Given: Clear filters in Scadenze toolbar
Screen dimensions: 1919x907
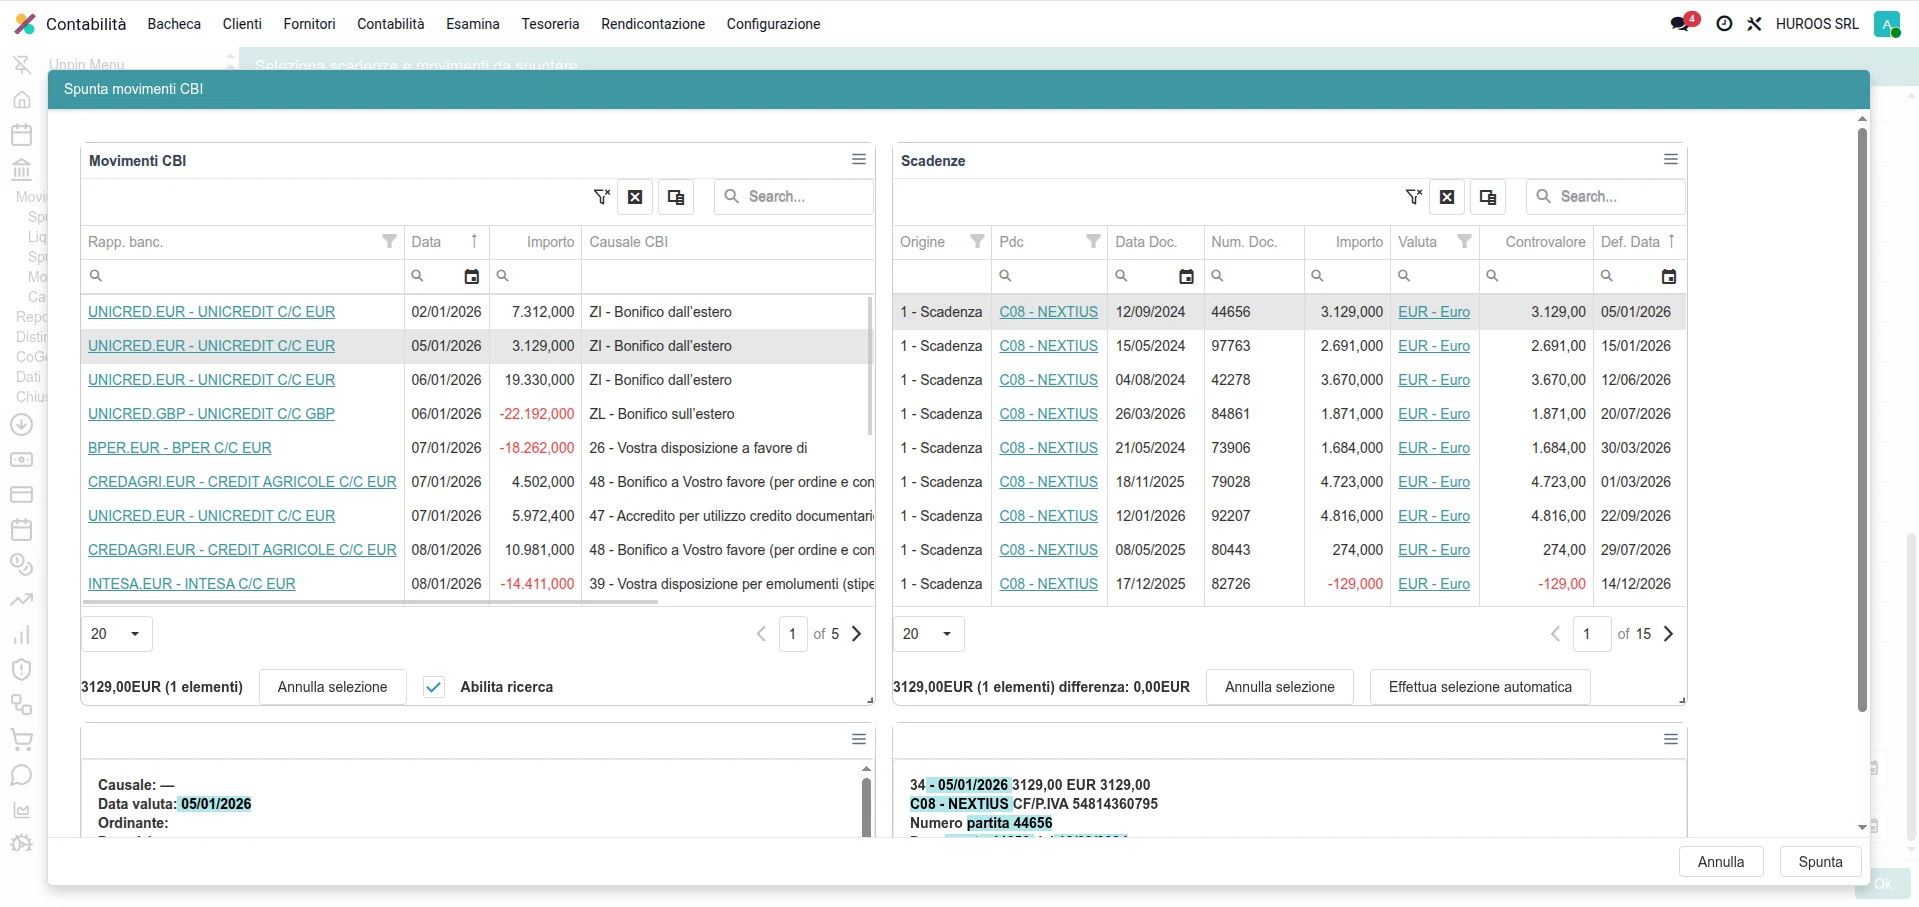Looking at the screenshot, I should point(1414,197).
